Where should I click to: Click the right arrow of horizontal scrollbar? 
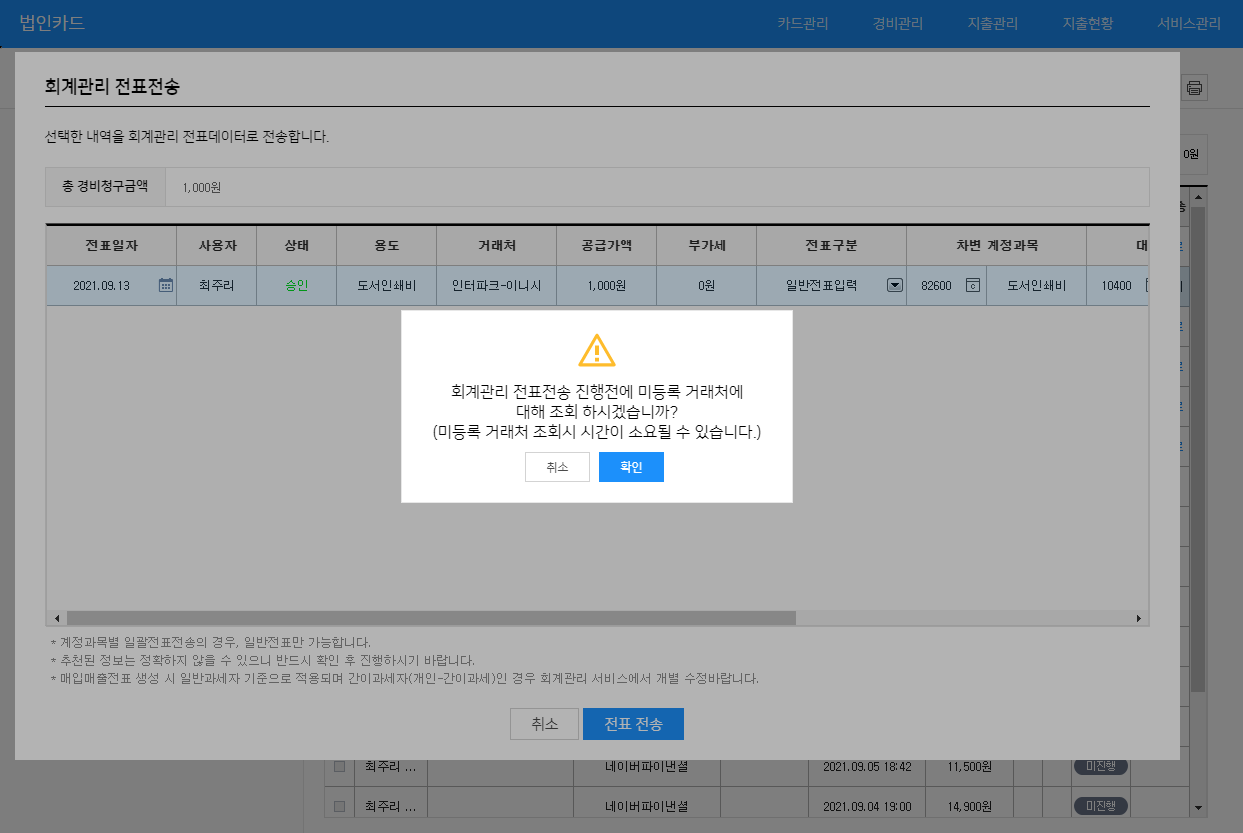(1139, 618)
